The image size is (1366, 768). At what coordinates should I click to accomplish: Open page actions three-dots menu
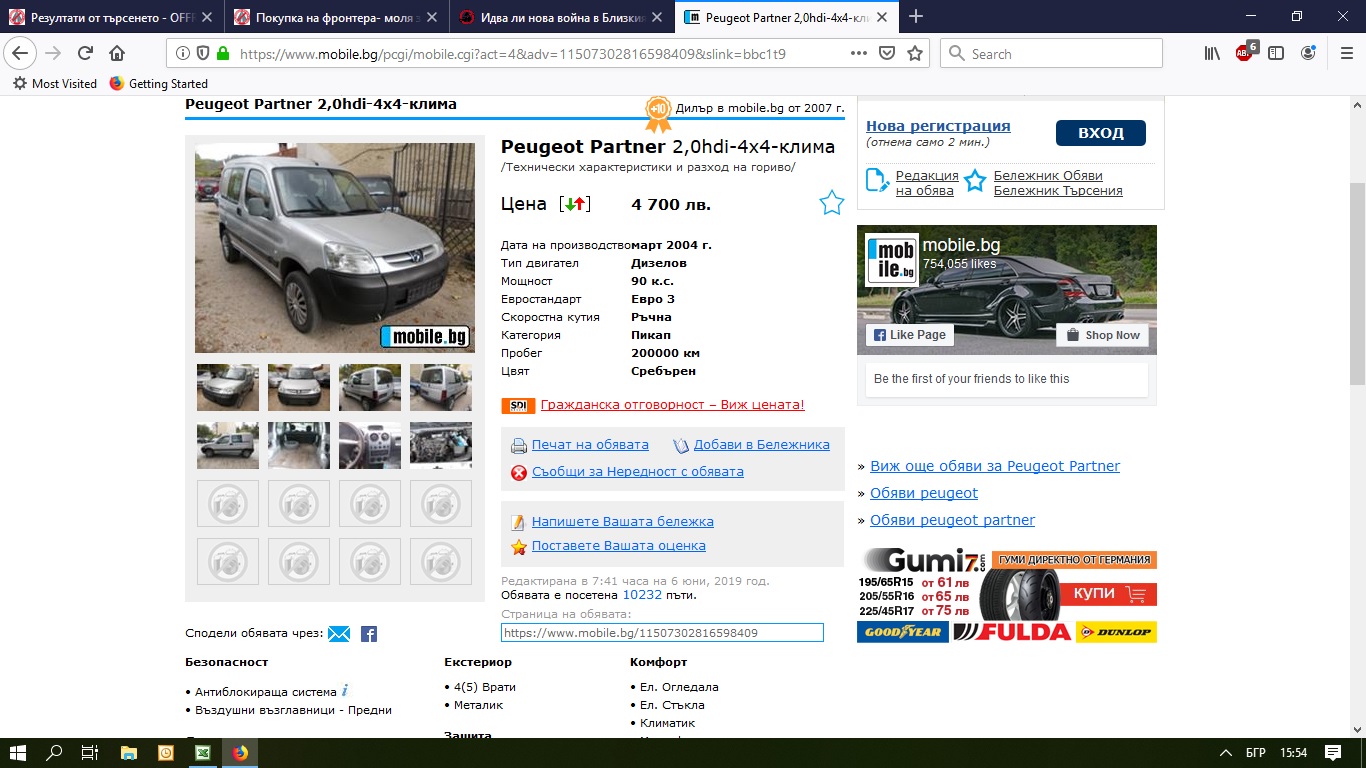[x=858, y=54]
